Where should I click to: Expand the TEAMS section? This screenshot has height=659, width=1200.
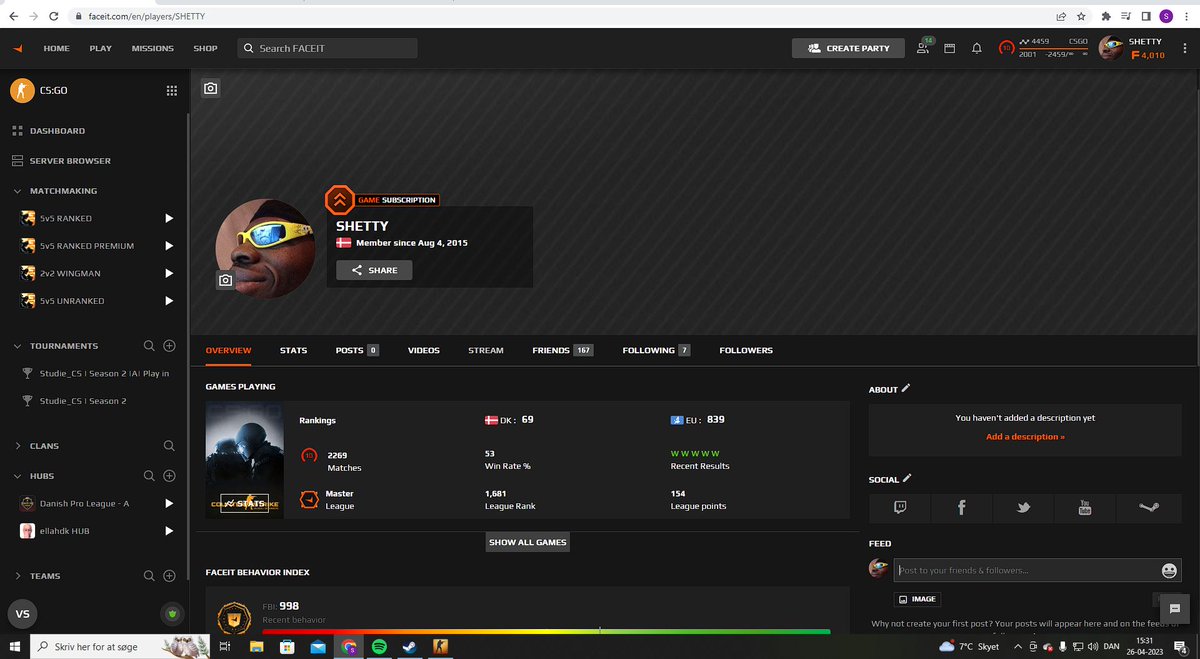[17, 576]
